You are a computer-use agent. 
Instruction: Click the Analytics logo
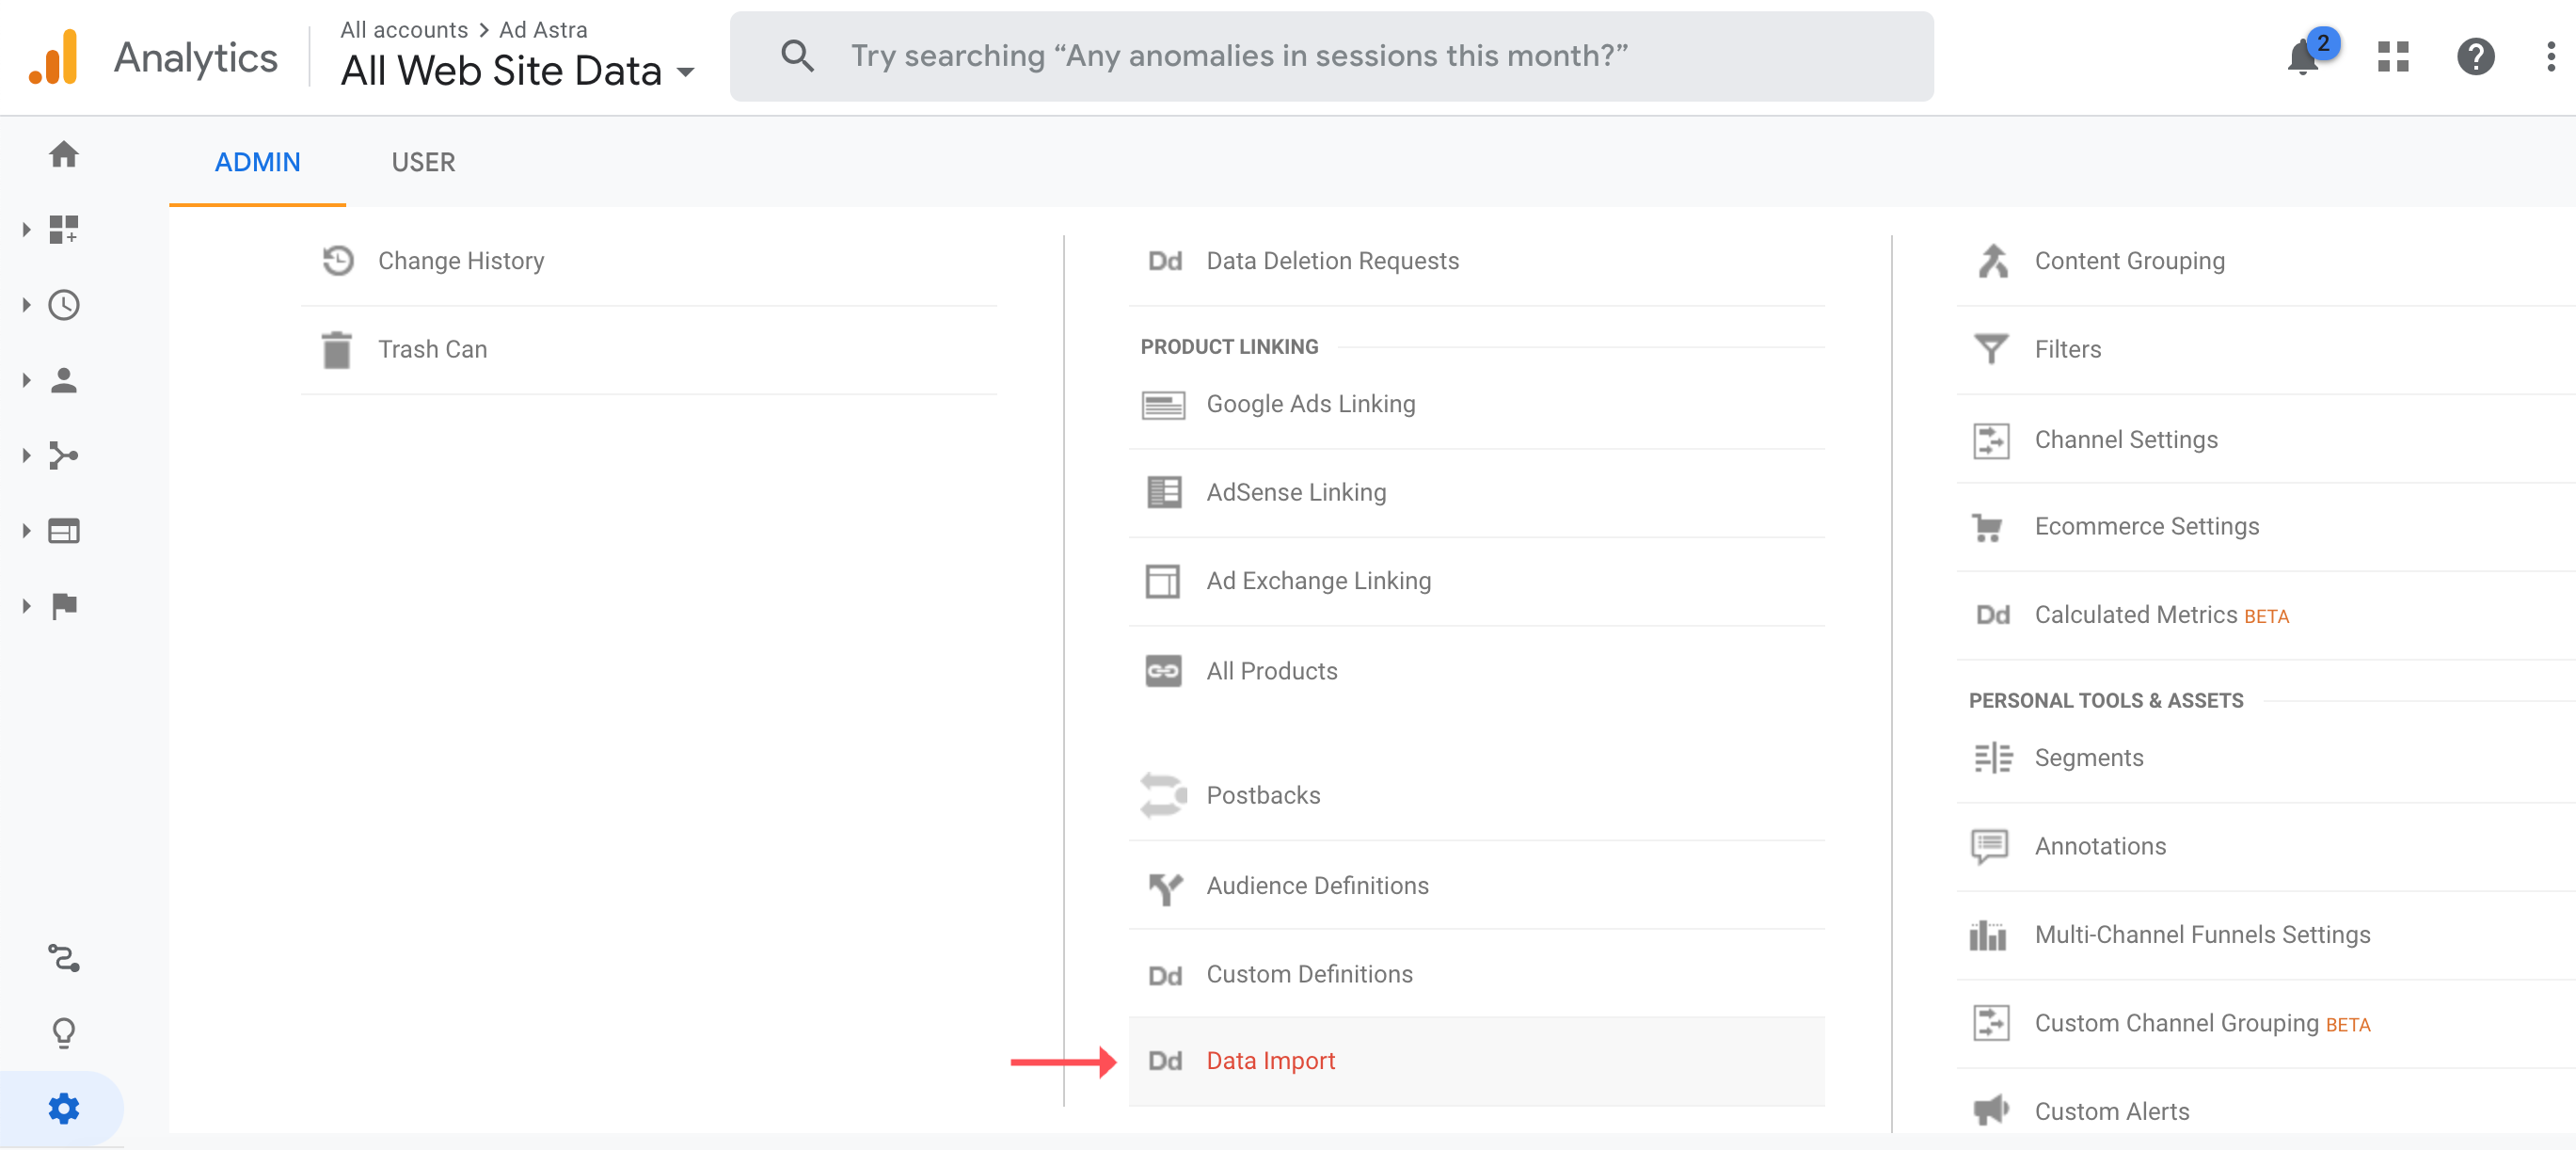pos(53,57)
